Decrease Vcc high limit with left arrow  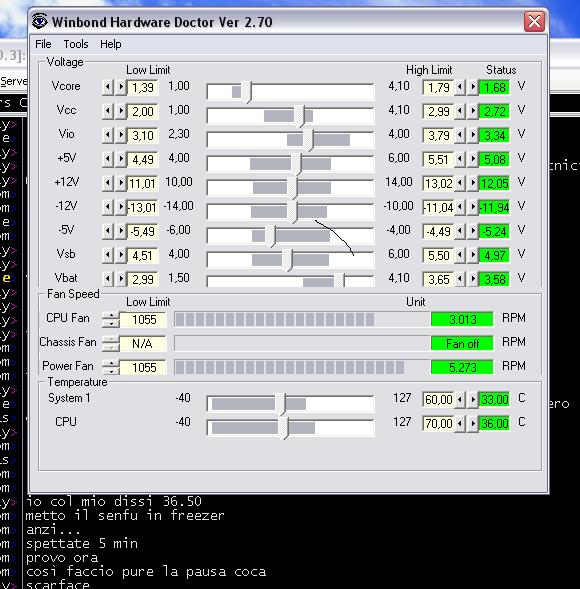tap(460, 112)
